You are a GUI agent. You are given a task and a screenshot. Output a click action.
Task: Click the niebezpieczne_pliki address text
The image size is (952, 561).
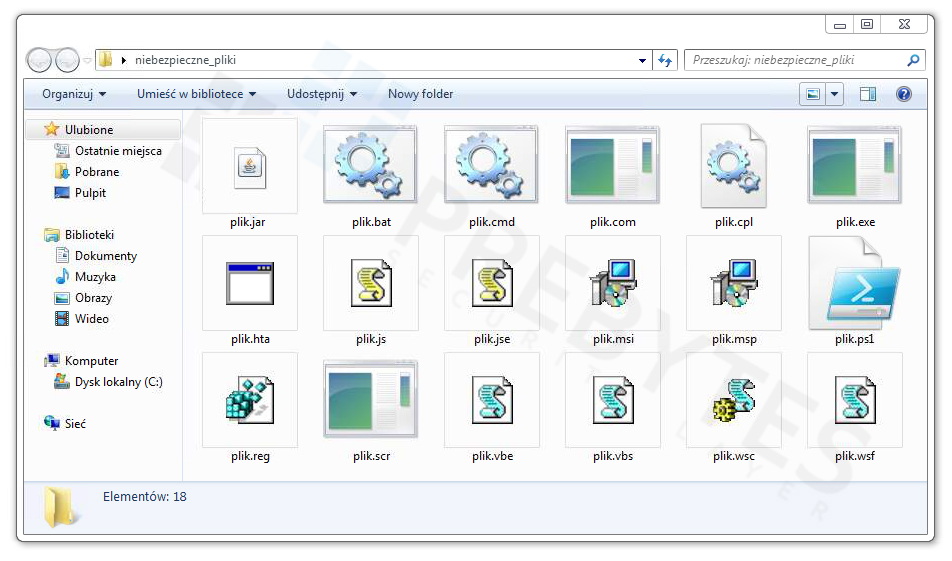185,60
